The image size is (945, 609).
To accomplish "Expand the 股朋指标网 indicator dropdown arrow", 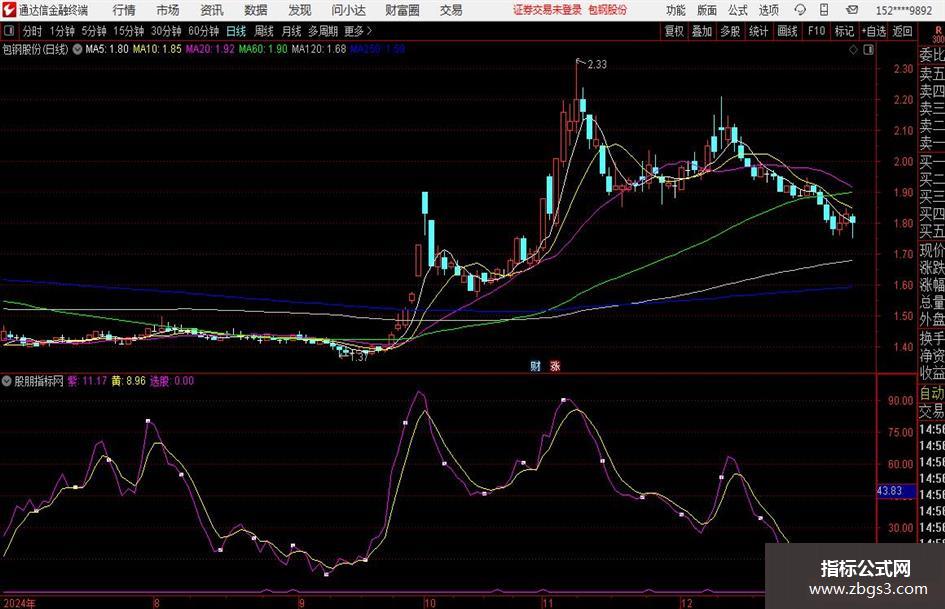I will [x=7, y=381].
